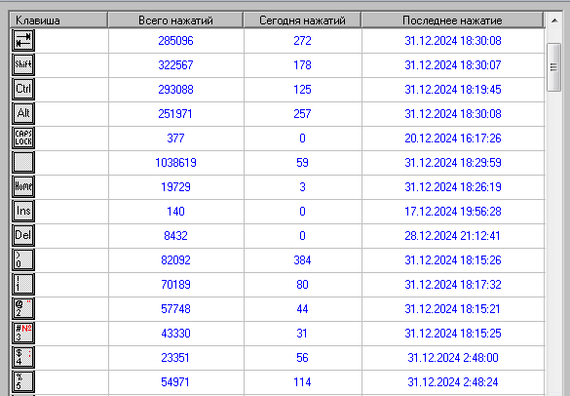Select today's presses value 257

pos(302,114)
